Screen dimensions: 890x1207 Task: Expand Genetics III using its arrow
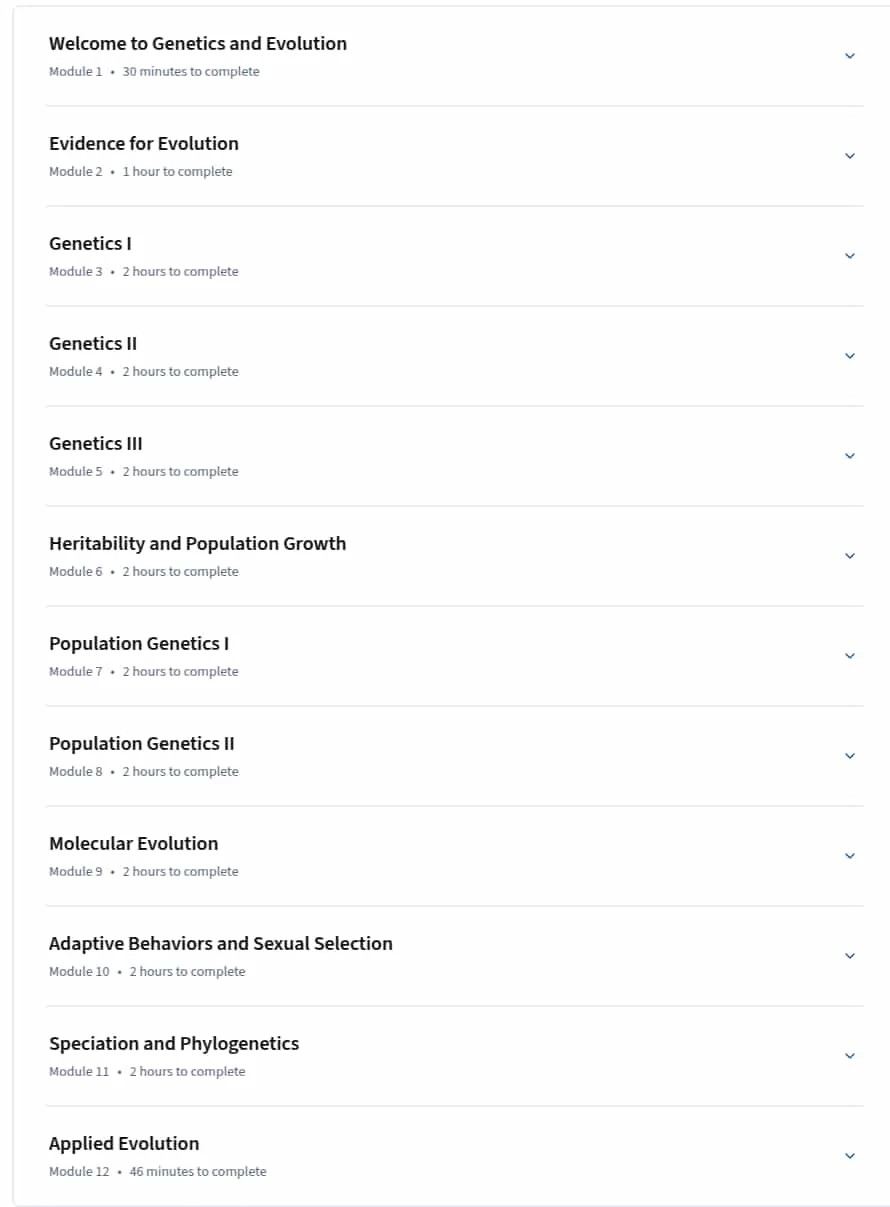850,456
